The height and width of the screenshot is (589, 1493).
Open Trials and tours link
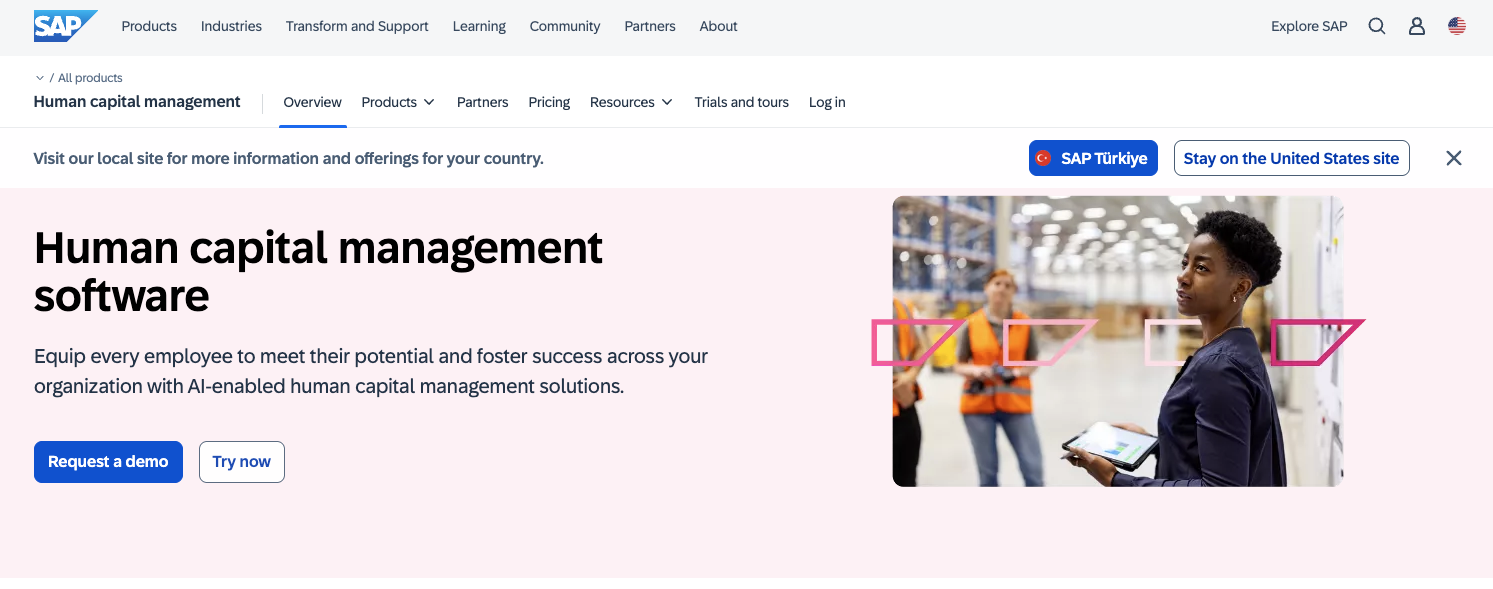tap(741, 102)
